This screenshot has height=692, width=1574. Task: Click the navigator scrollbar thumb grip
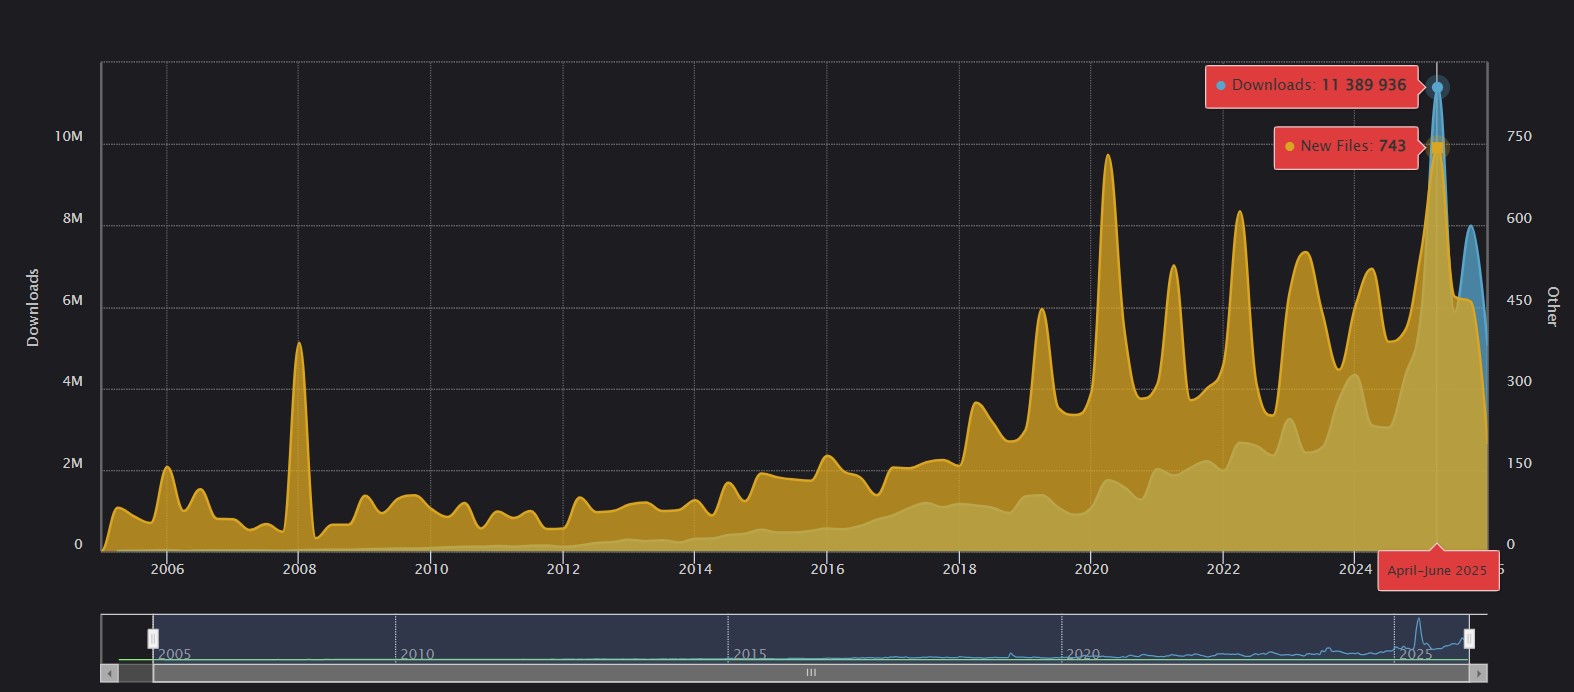click(811, 673)
